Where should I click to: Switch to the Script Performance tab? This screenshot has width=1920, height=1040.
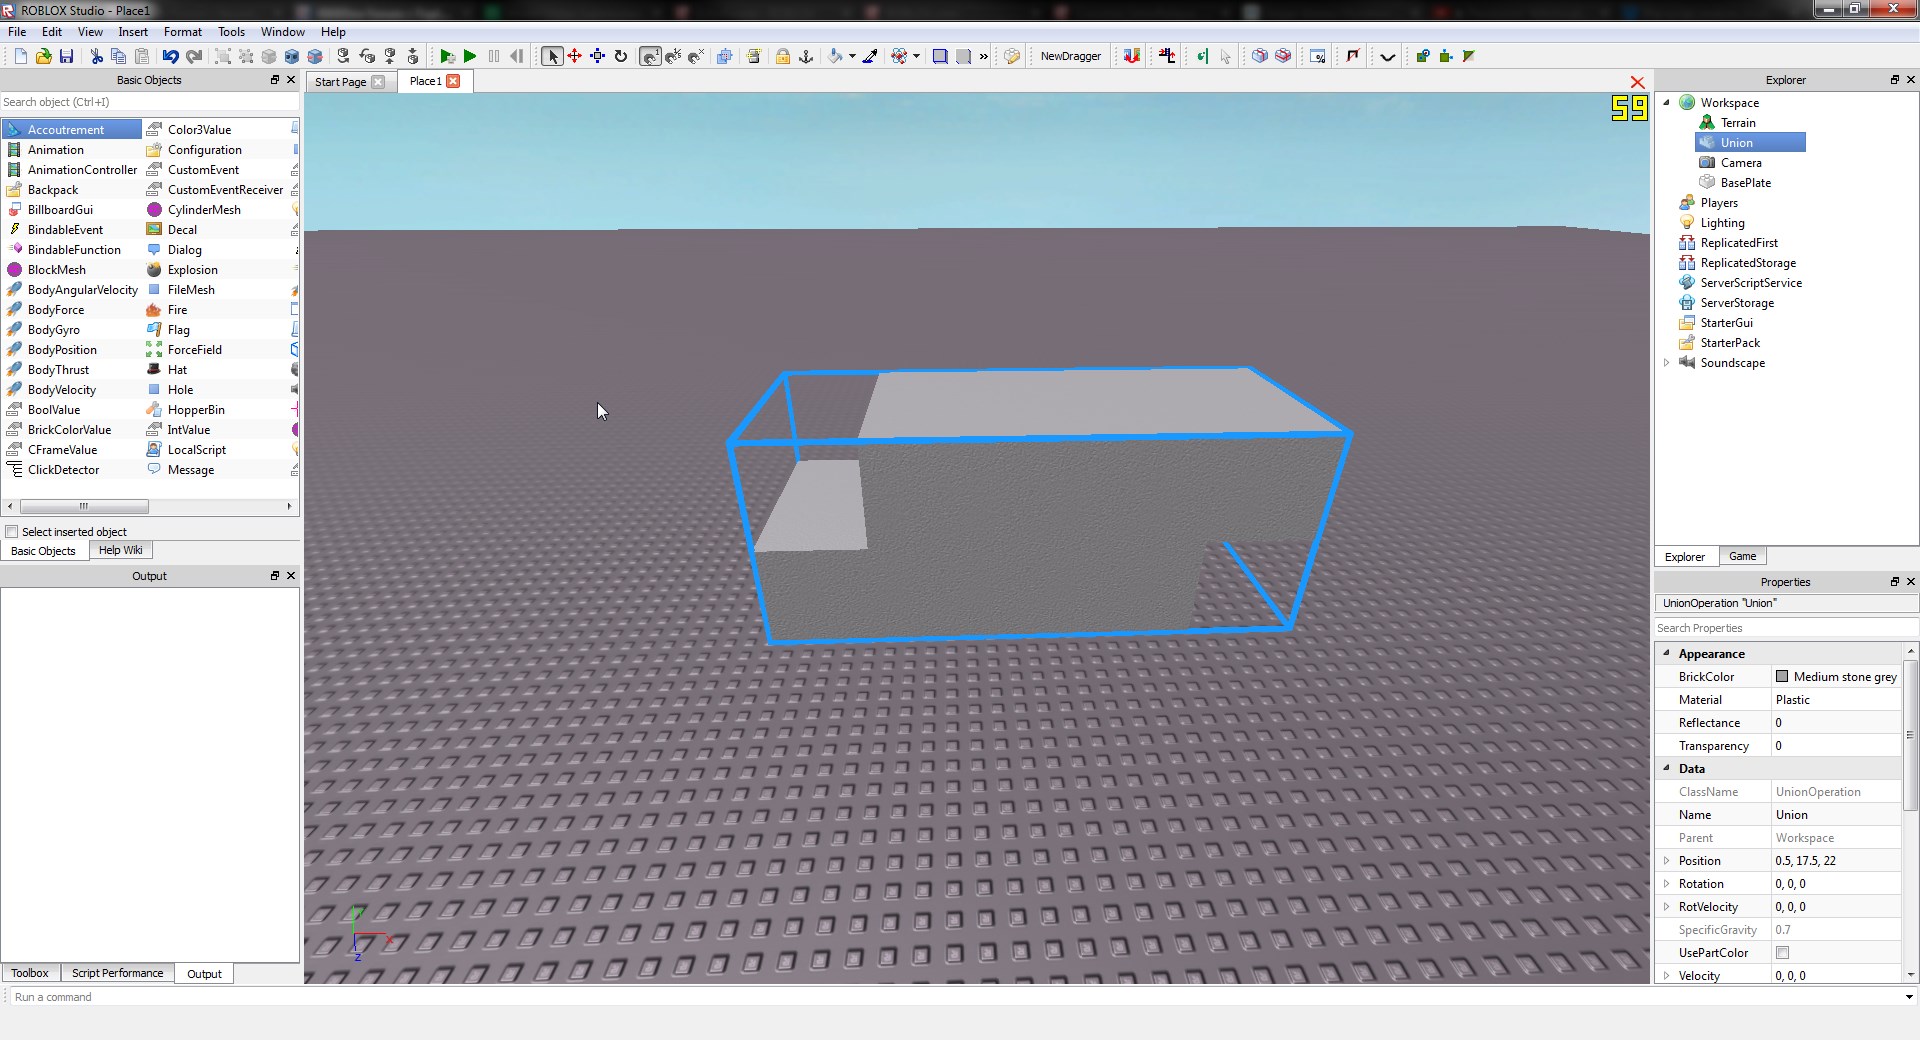pyautogui.click(x=117, y=973)
